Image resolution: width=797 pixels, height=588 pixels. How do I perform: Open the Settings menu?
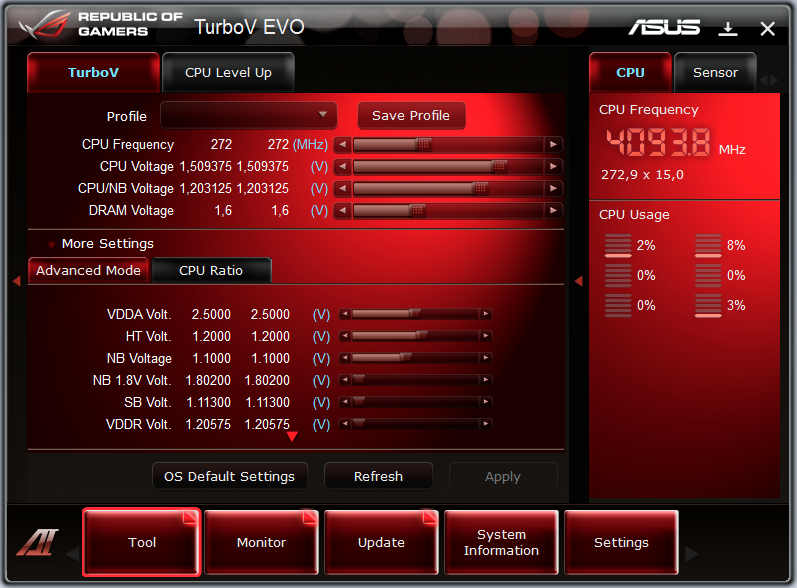(x=621, y=542)
